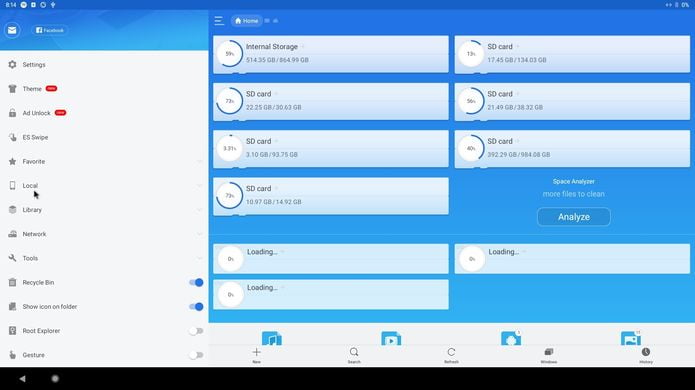Toggle the Recycle Bin switch
Viewport: 695px width, 390px height.
(x=196, y=282)
